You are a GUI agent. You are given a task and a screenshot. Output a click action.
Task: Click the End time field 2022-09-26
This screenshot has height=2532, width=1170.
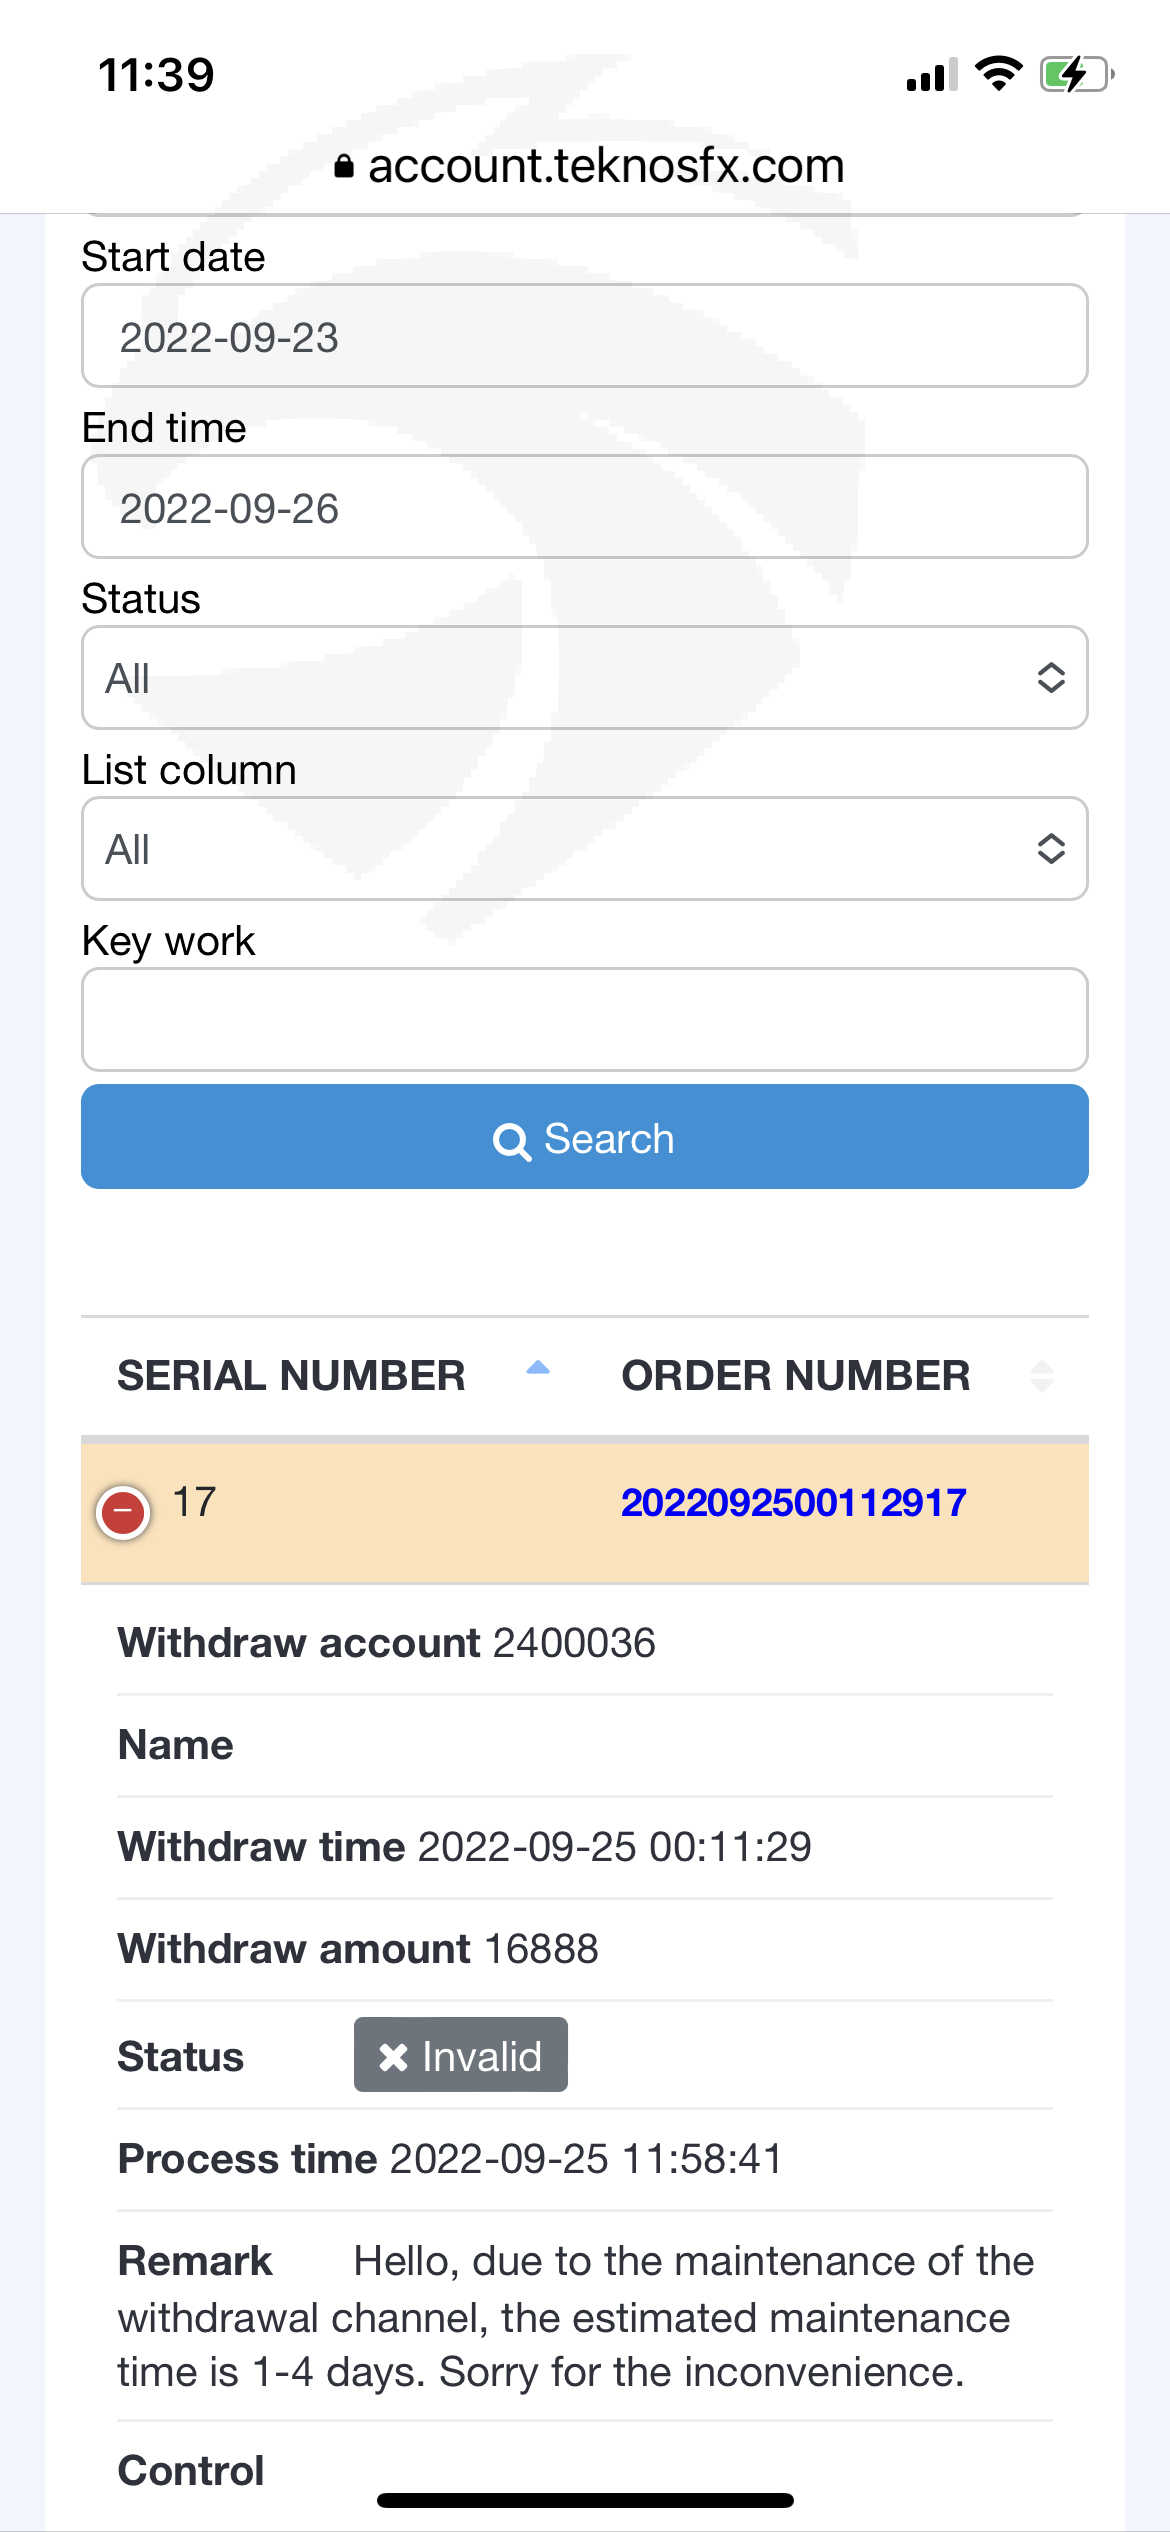coord(584,508)
